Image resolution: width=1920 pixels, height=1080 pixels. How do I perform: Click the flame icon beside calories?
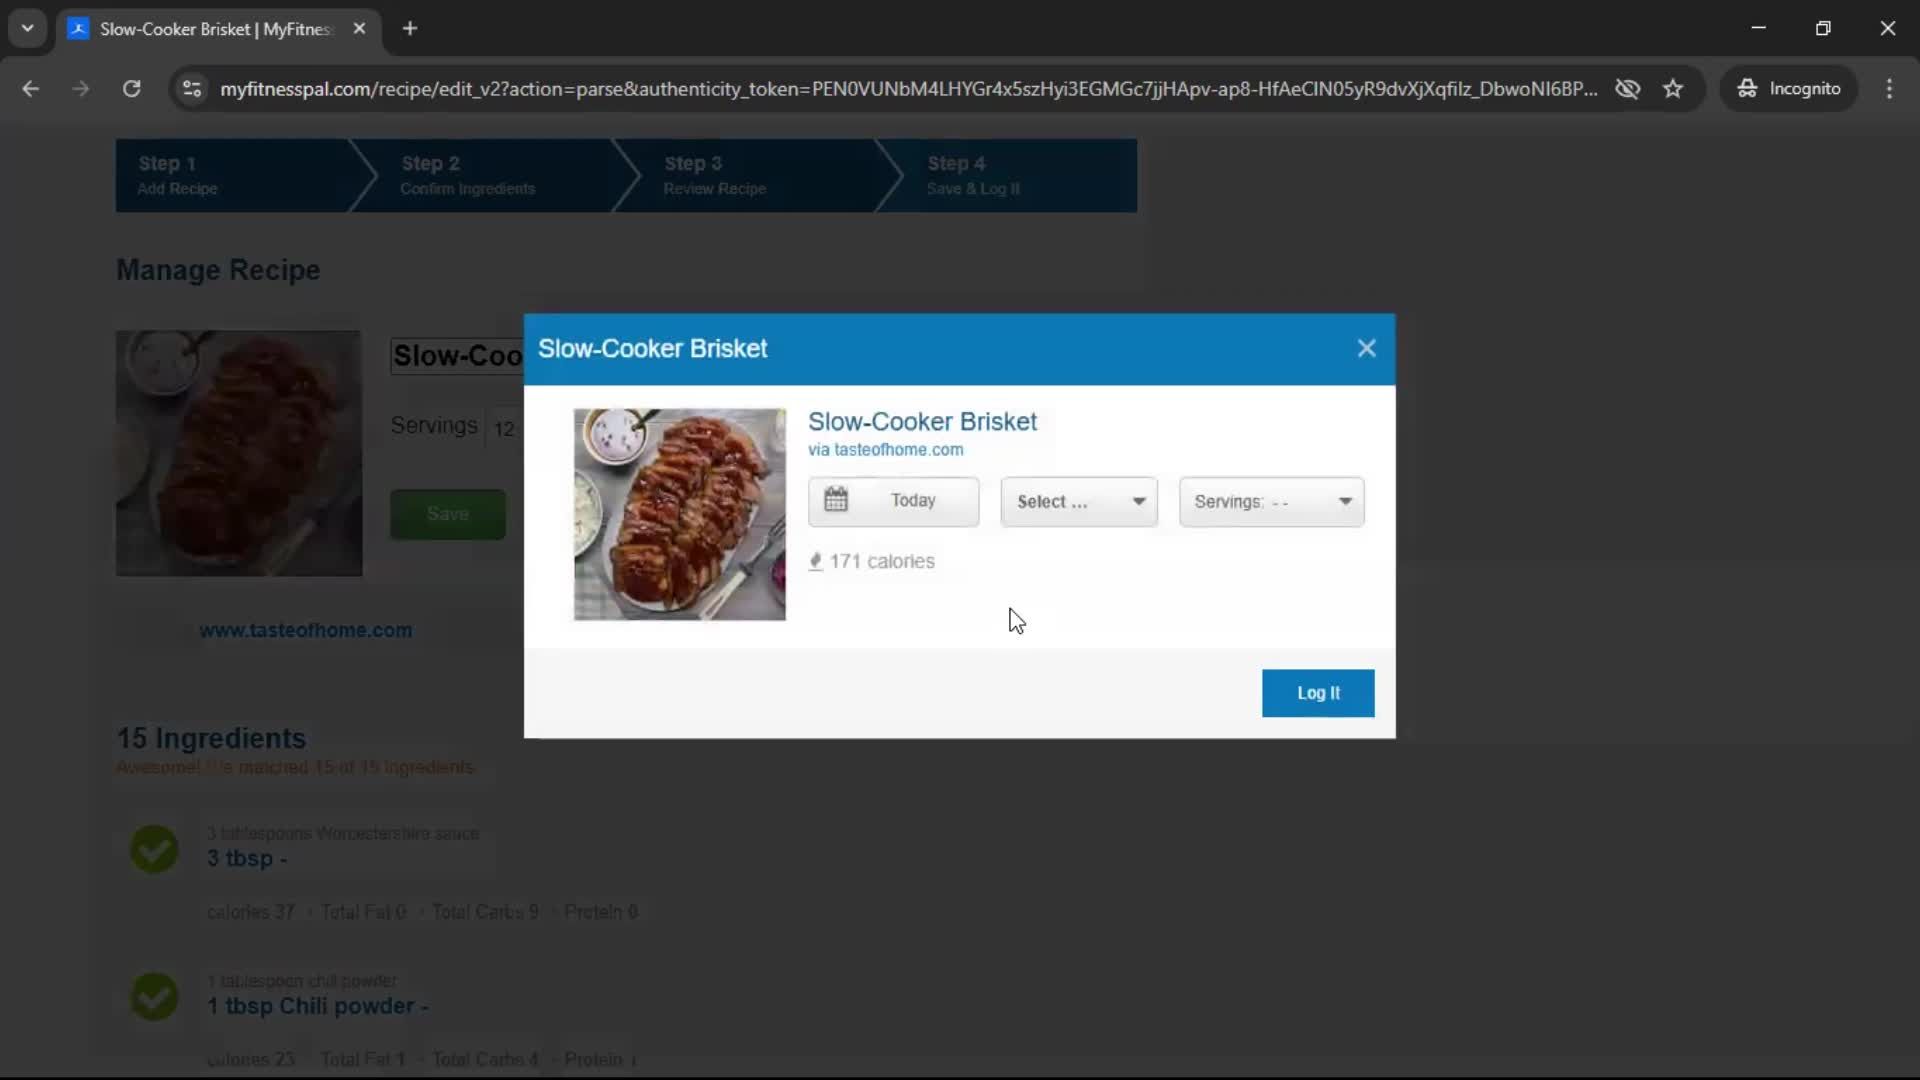(x=815, y=561)
